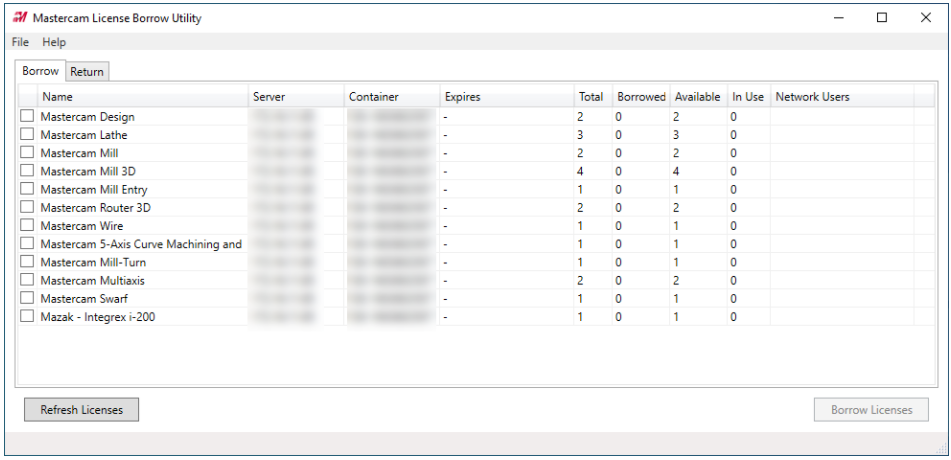The width and height of the screenshot is (951, 460).
Task: Select the Mastercam Router 3D checkbox
Action: point(27,207)
